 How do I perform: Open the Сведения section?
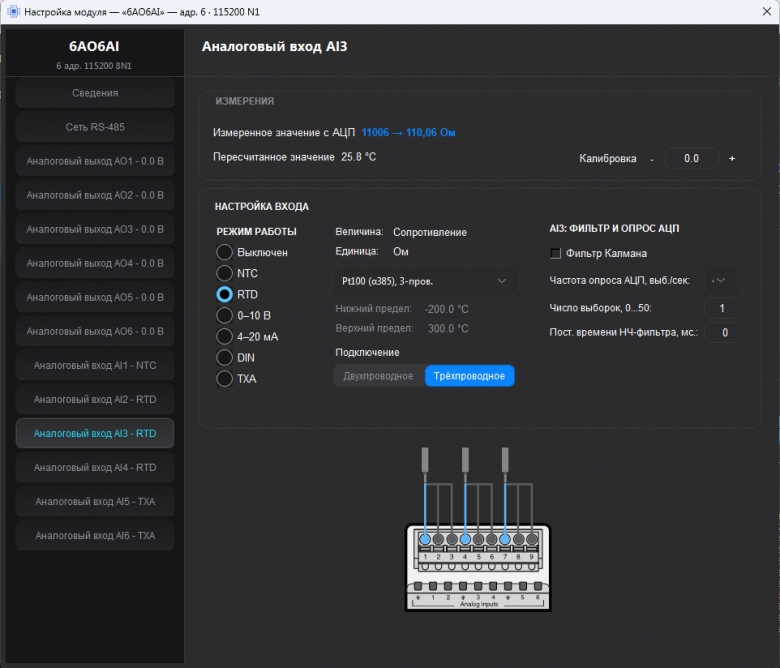click(95, 93)
